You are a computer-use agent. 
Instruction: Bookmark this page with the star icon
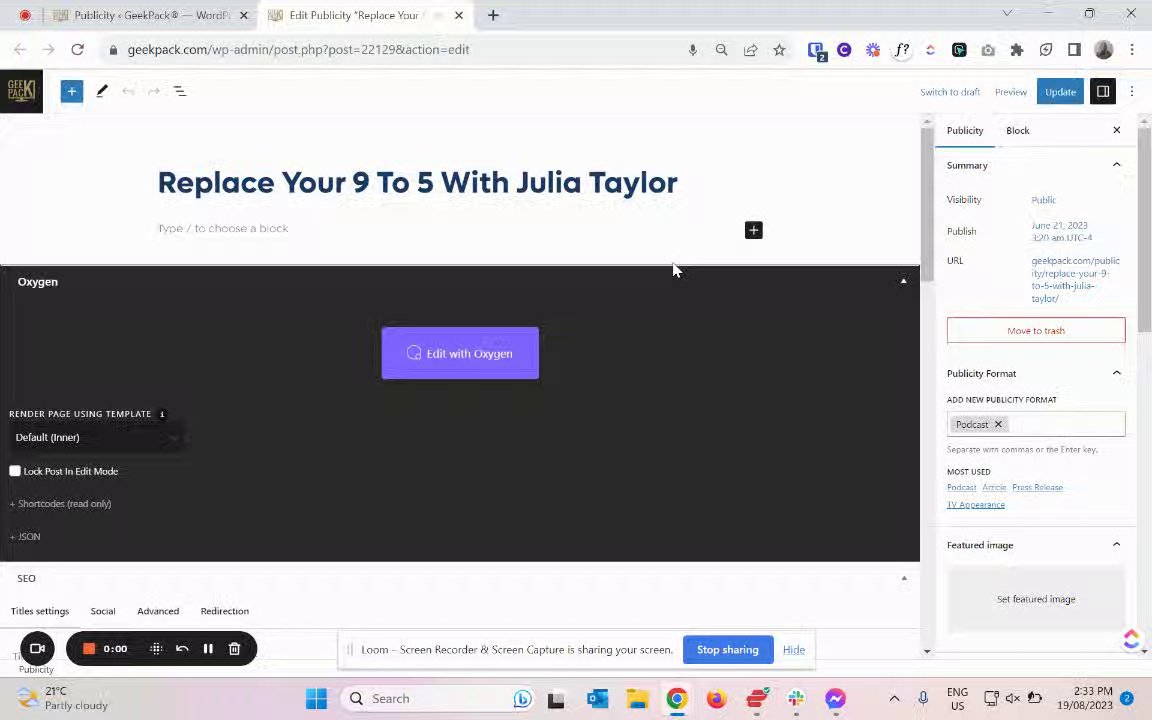[779, 50]
